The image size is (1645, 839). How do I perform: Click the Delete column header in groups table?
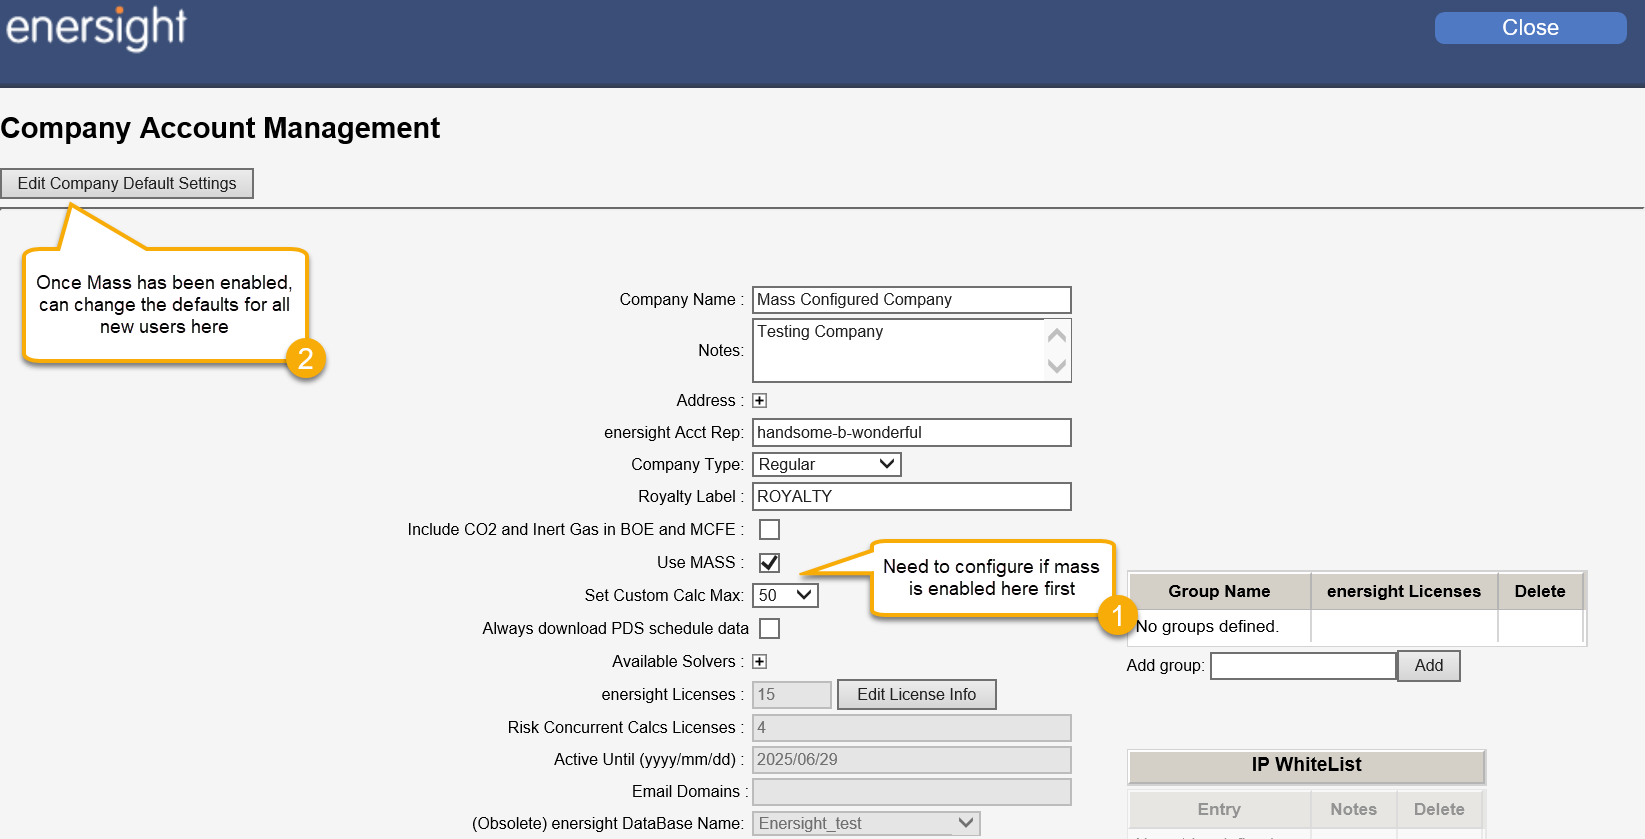coord(1540,592)
